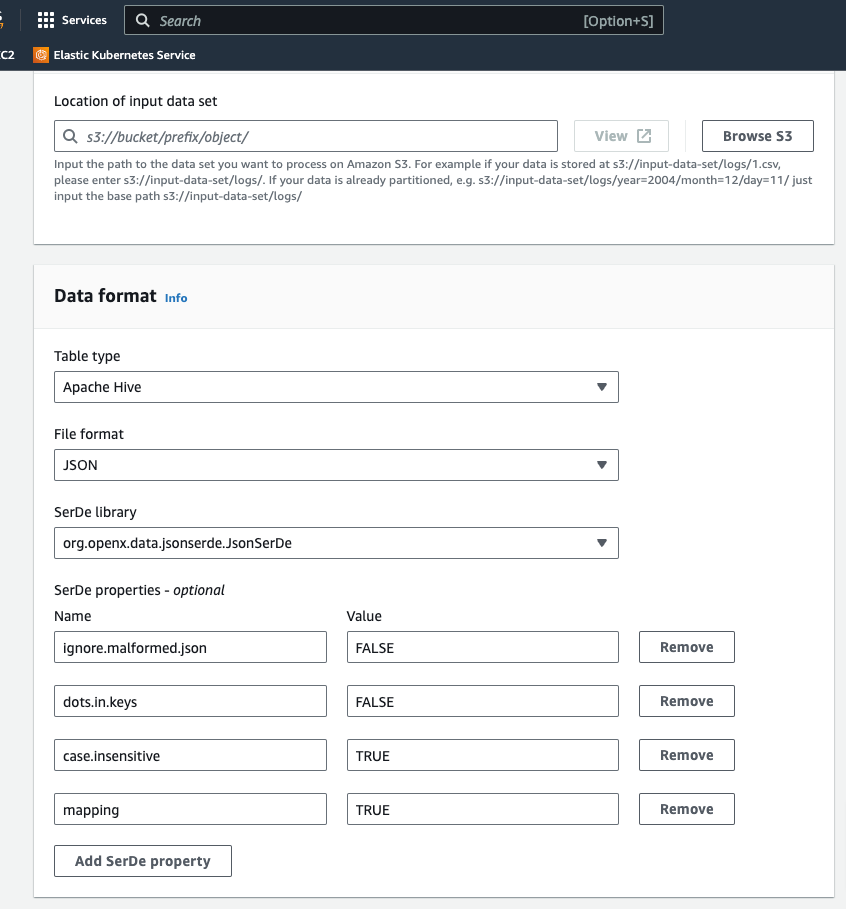
Task: Click the search icon in S3 location field
Action: tap(70, 136)
